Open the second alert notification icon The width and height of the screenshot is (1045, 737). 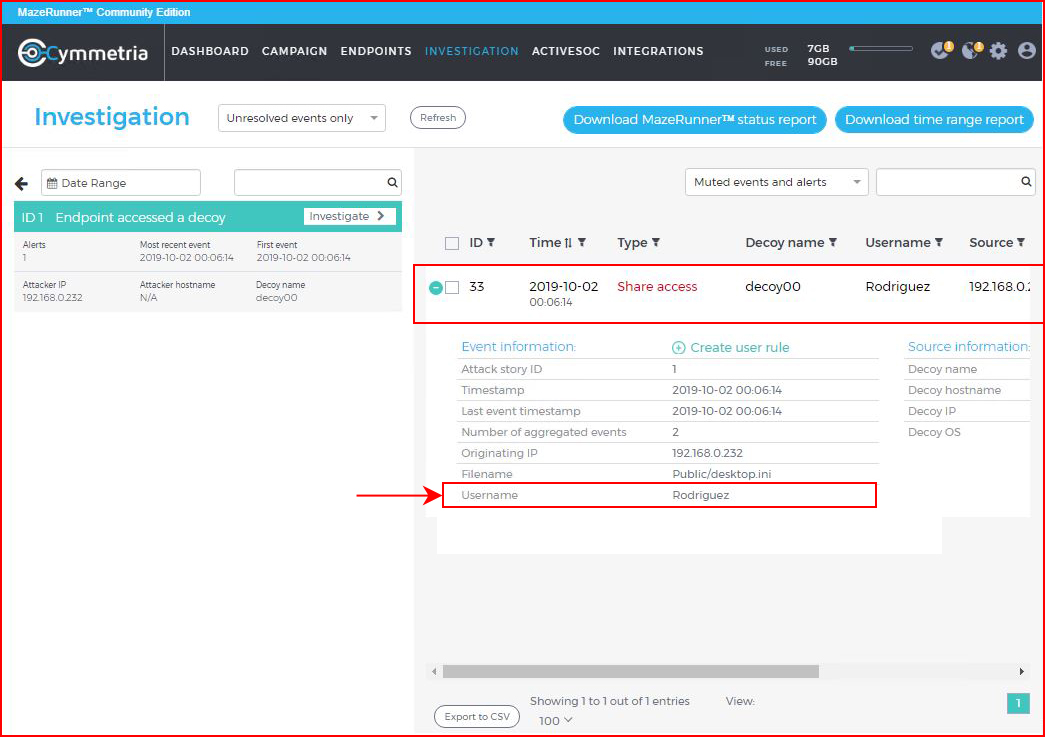[x=972, y=50]
